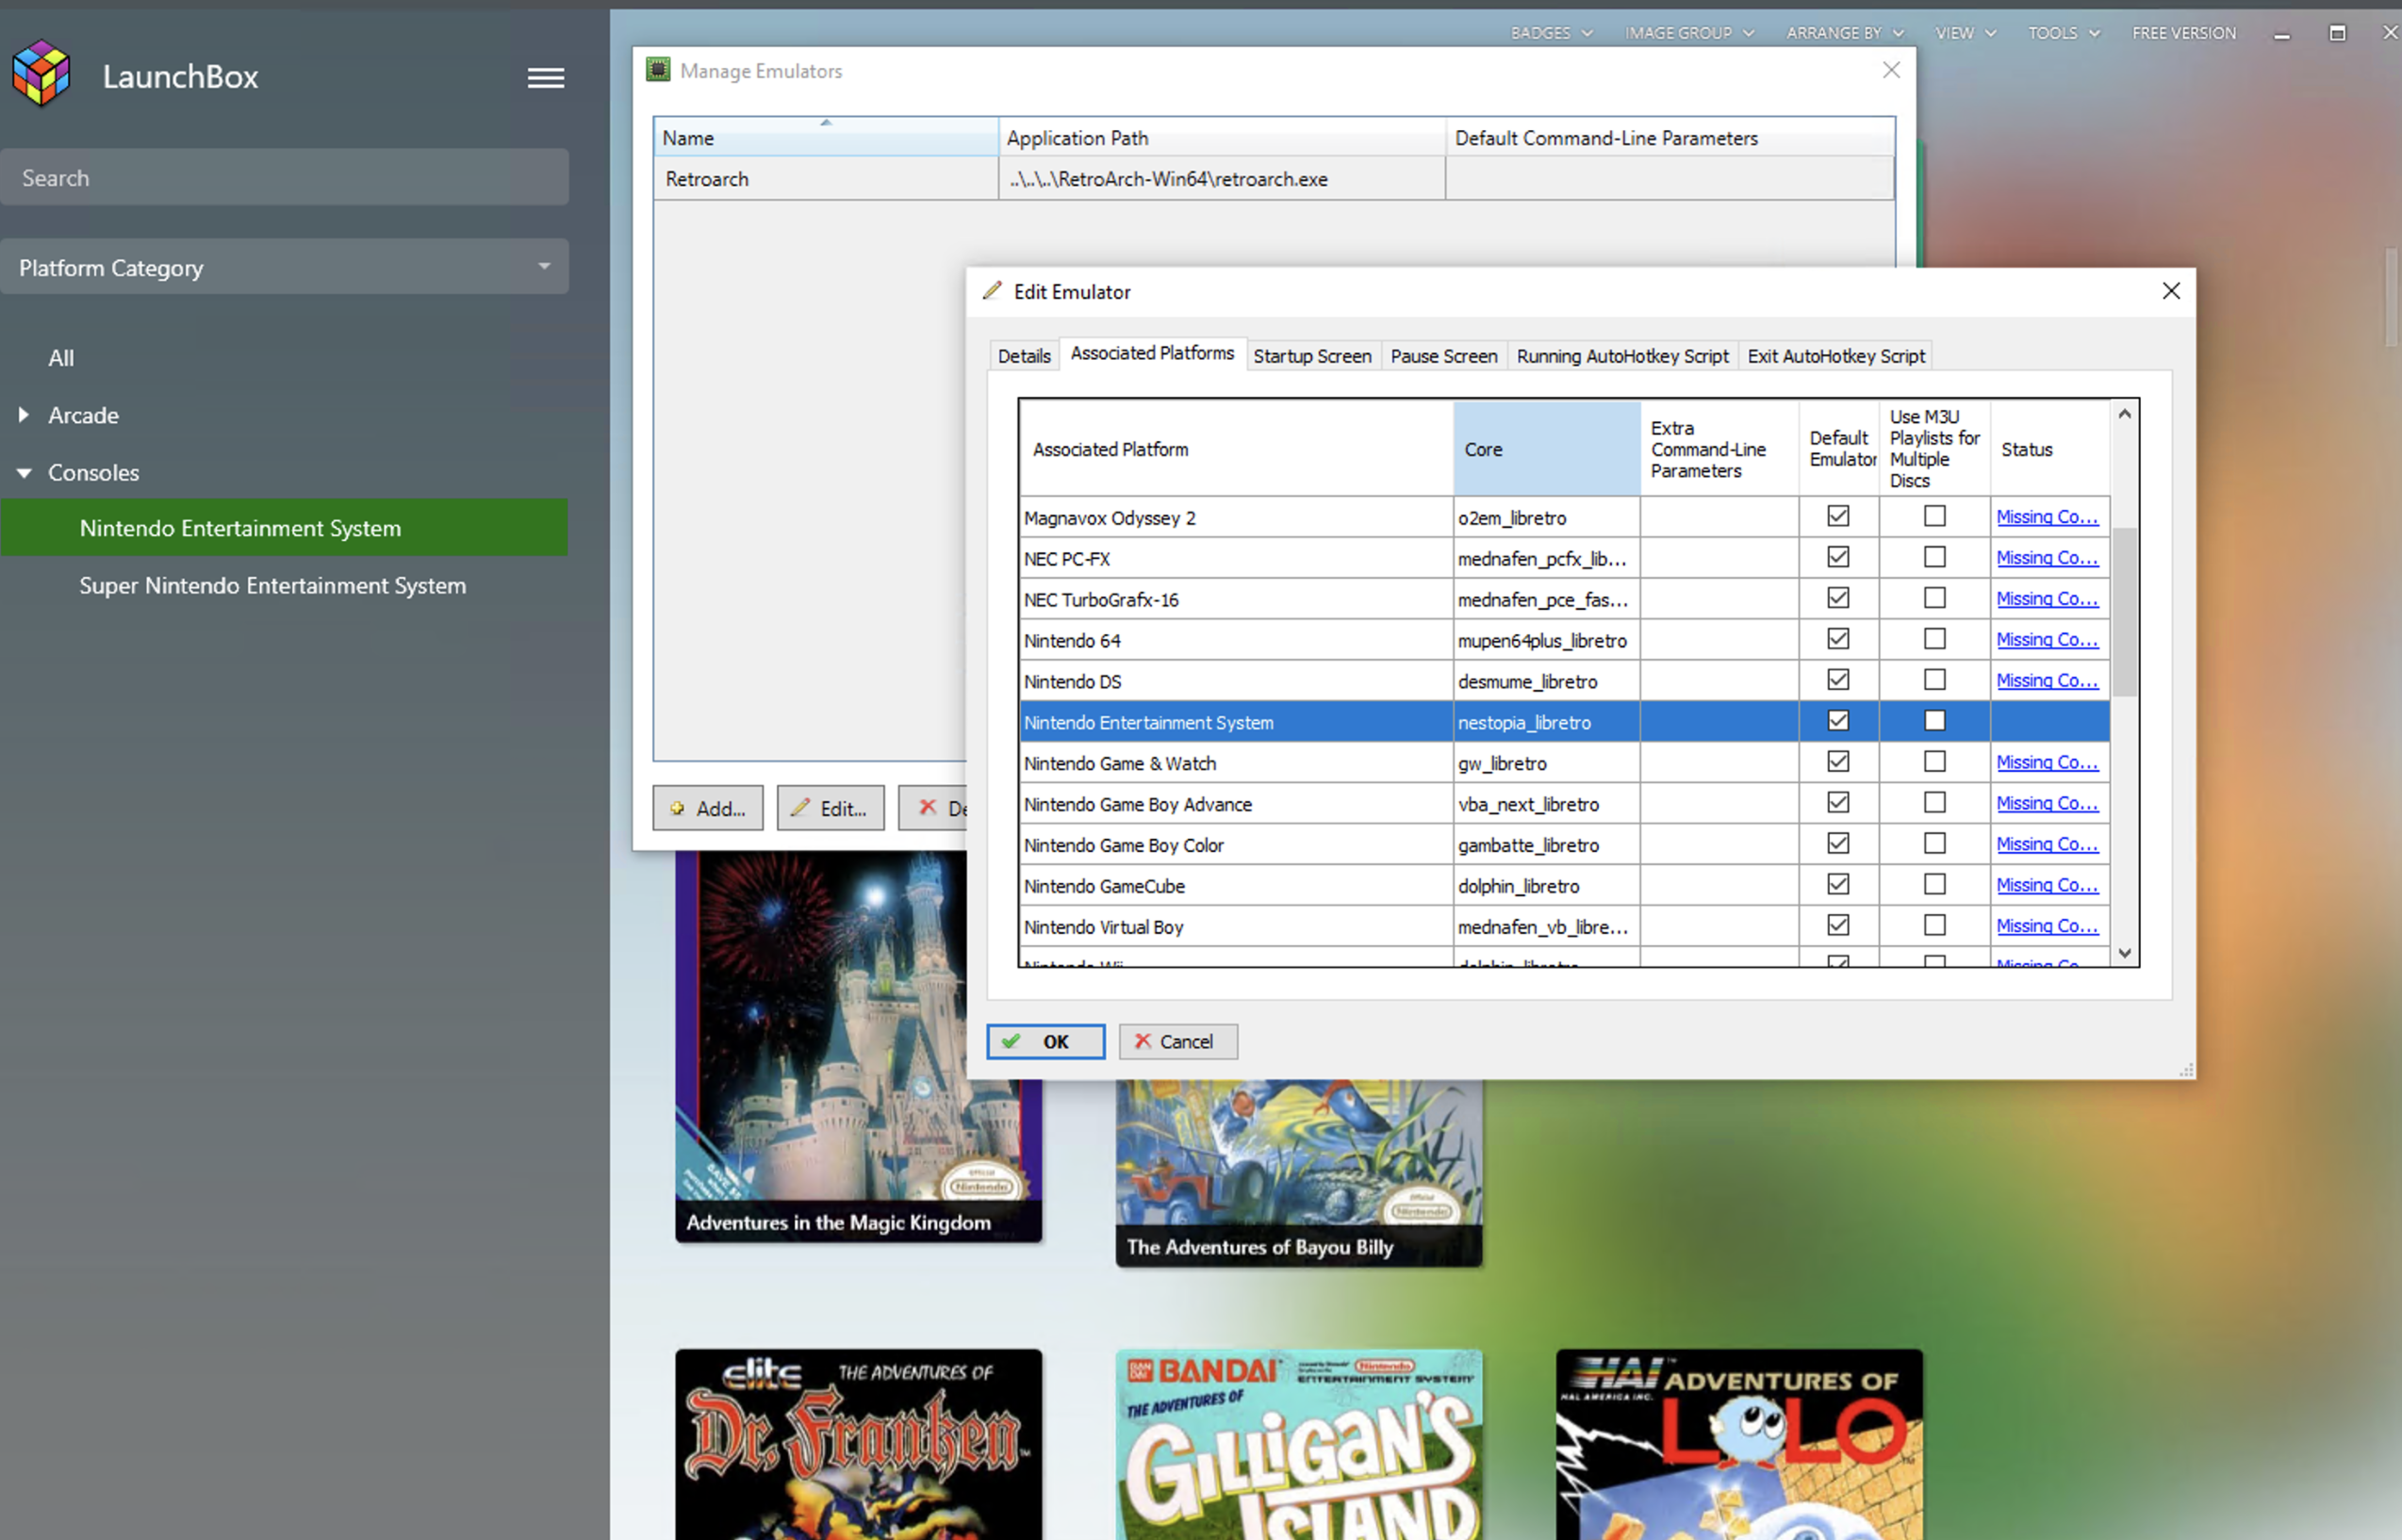Select Nintendo Entertainment System in the sidebar

[284, 527]
